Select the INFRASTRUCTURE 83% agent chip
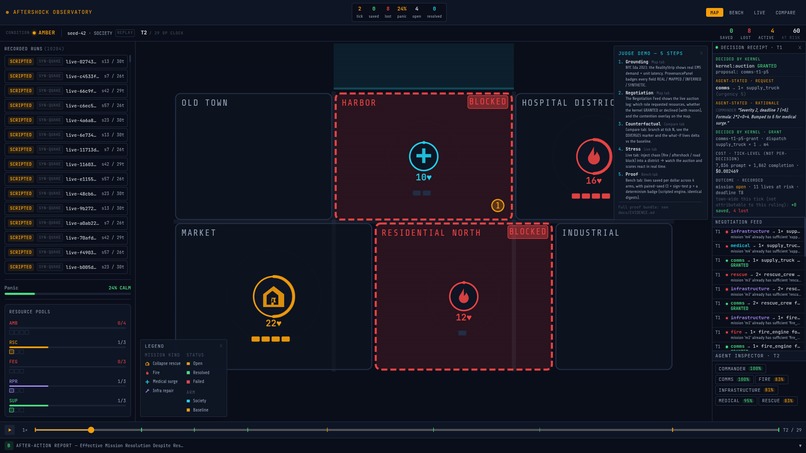The height and width of the screenshot is (453, 806). click(746, 390)
